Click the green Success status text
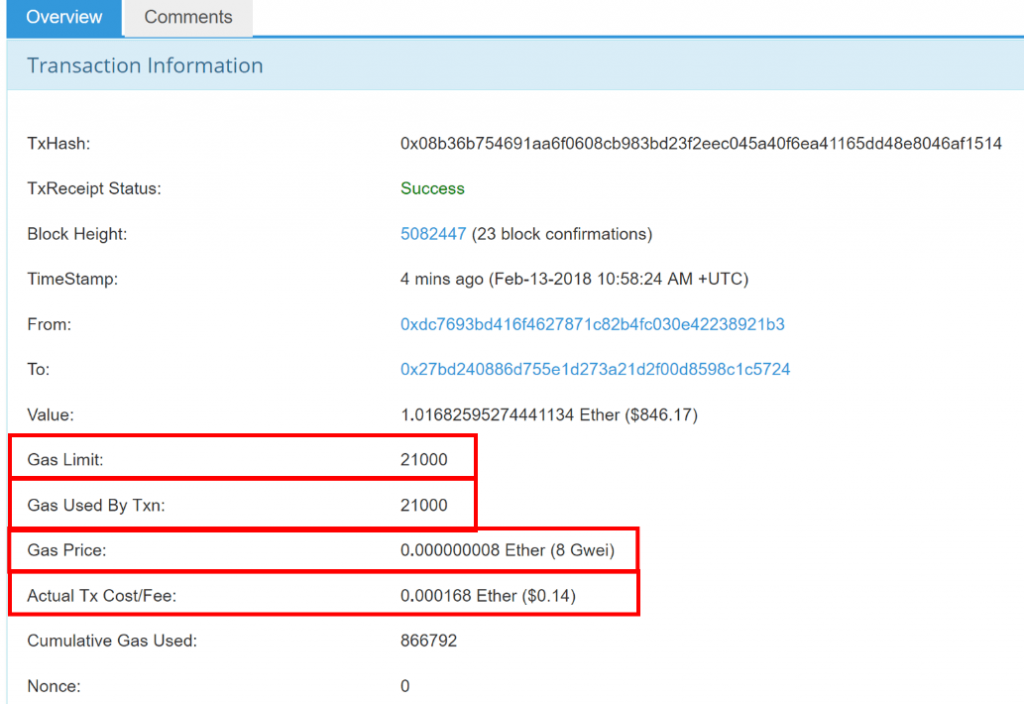 (432, 188)
